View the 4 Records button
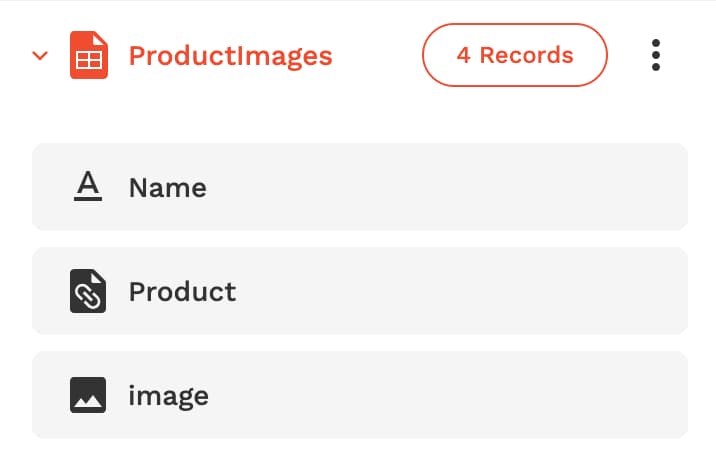This screenshot has width=716, height=472. [x=515, y=55]
